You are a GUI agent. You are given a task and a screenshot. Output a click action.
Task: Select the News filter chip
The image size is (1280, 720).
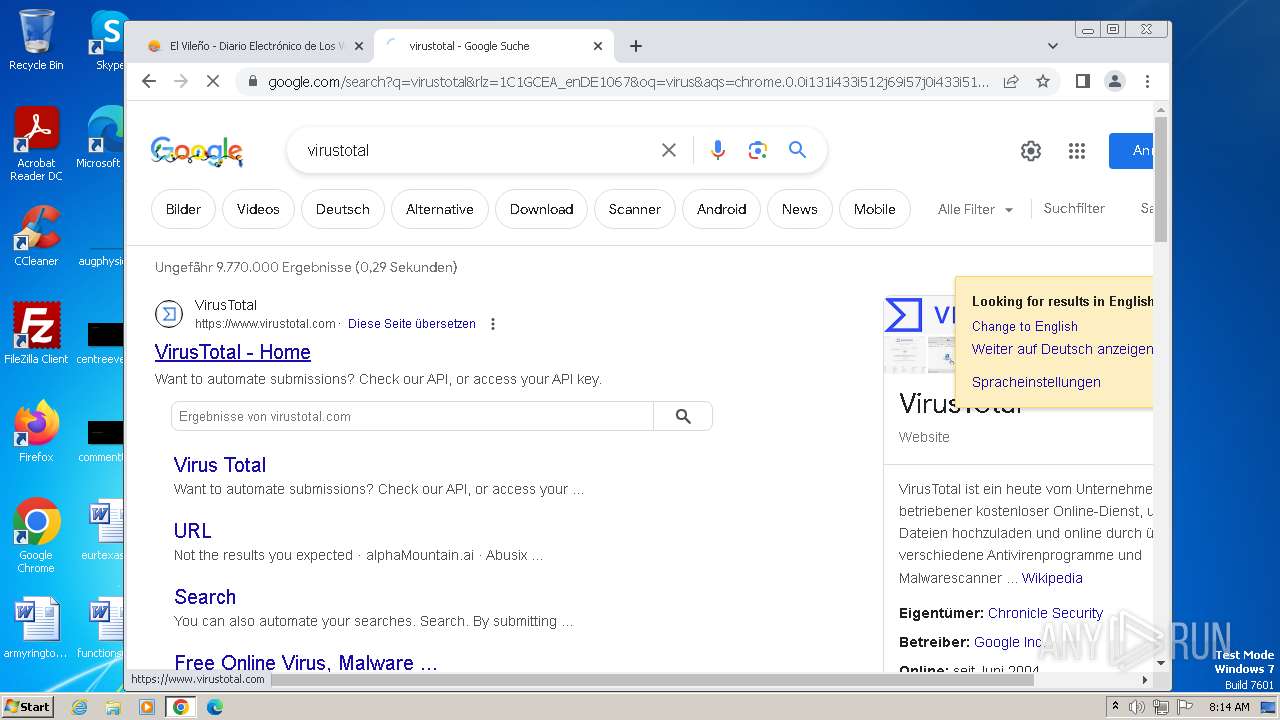(x=800, y=209)
